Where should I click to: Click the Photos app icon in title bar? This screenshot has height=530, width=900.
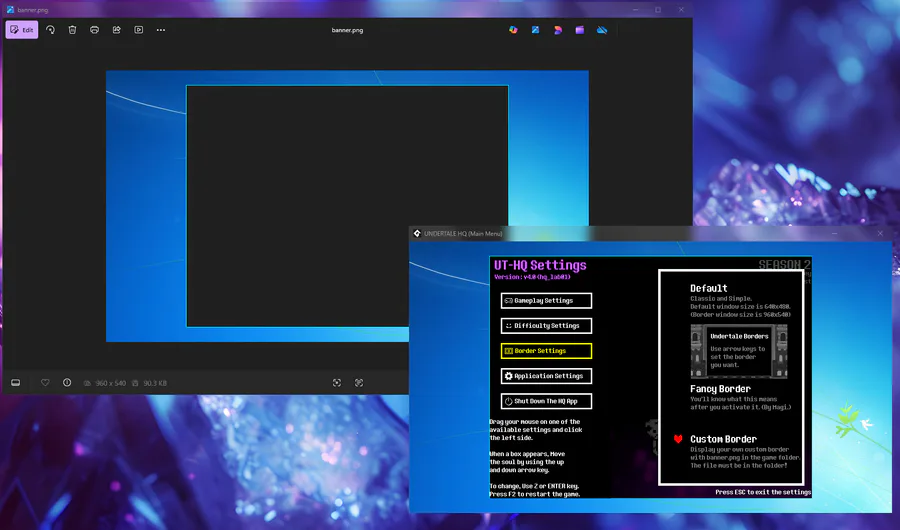click(10, 10)
